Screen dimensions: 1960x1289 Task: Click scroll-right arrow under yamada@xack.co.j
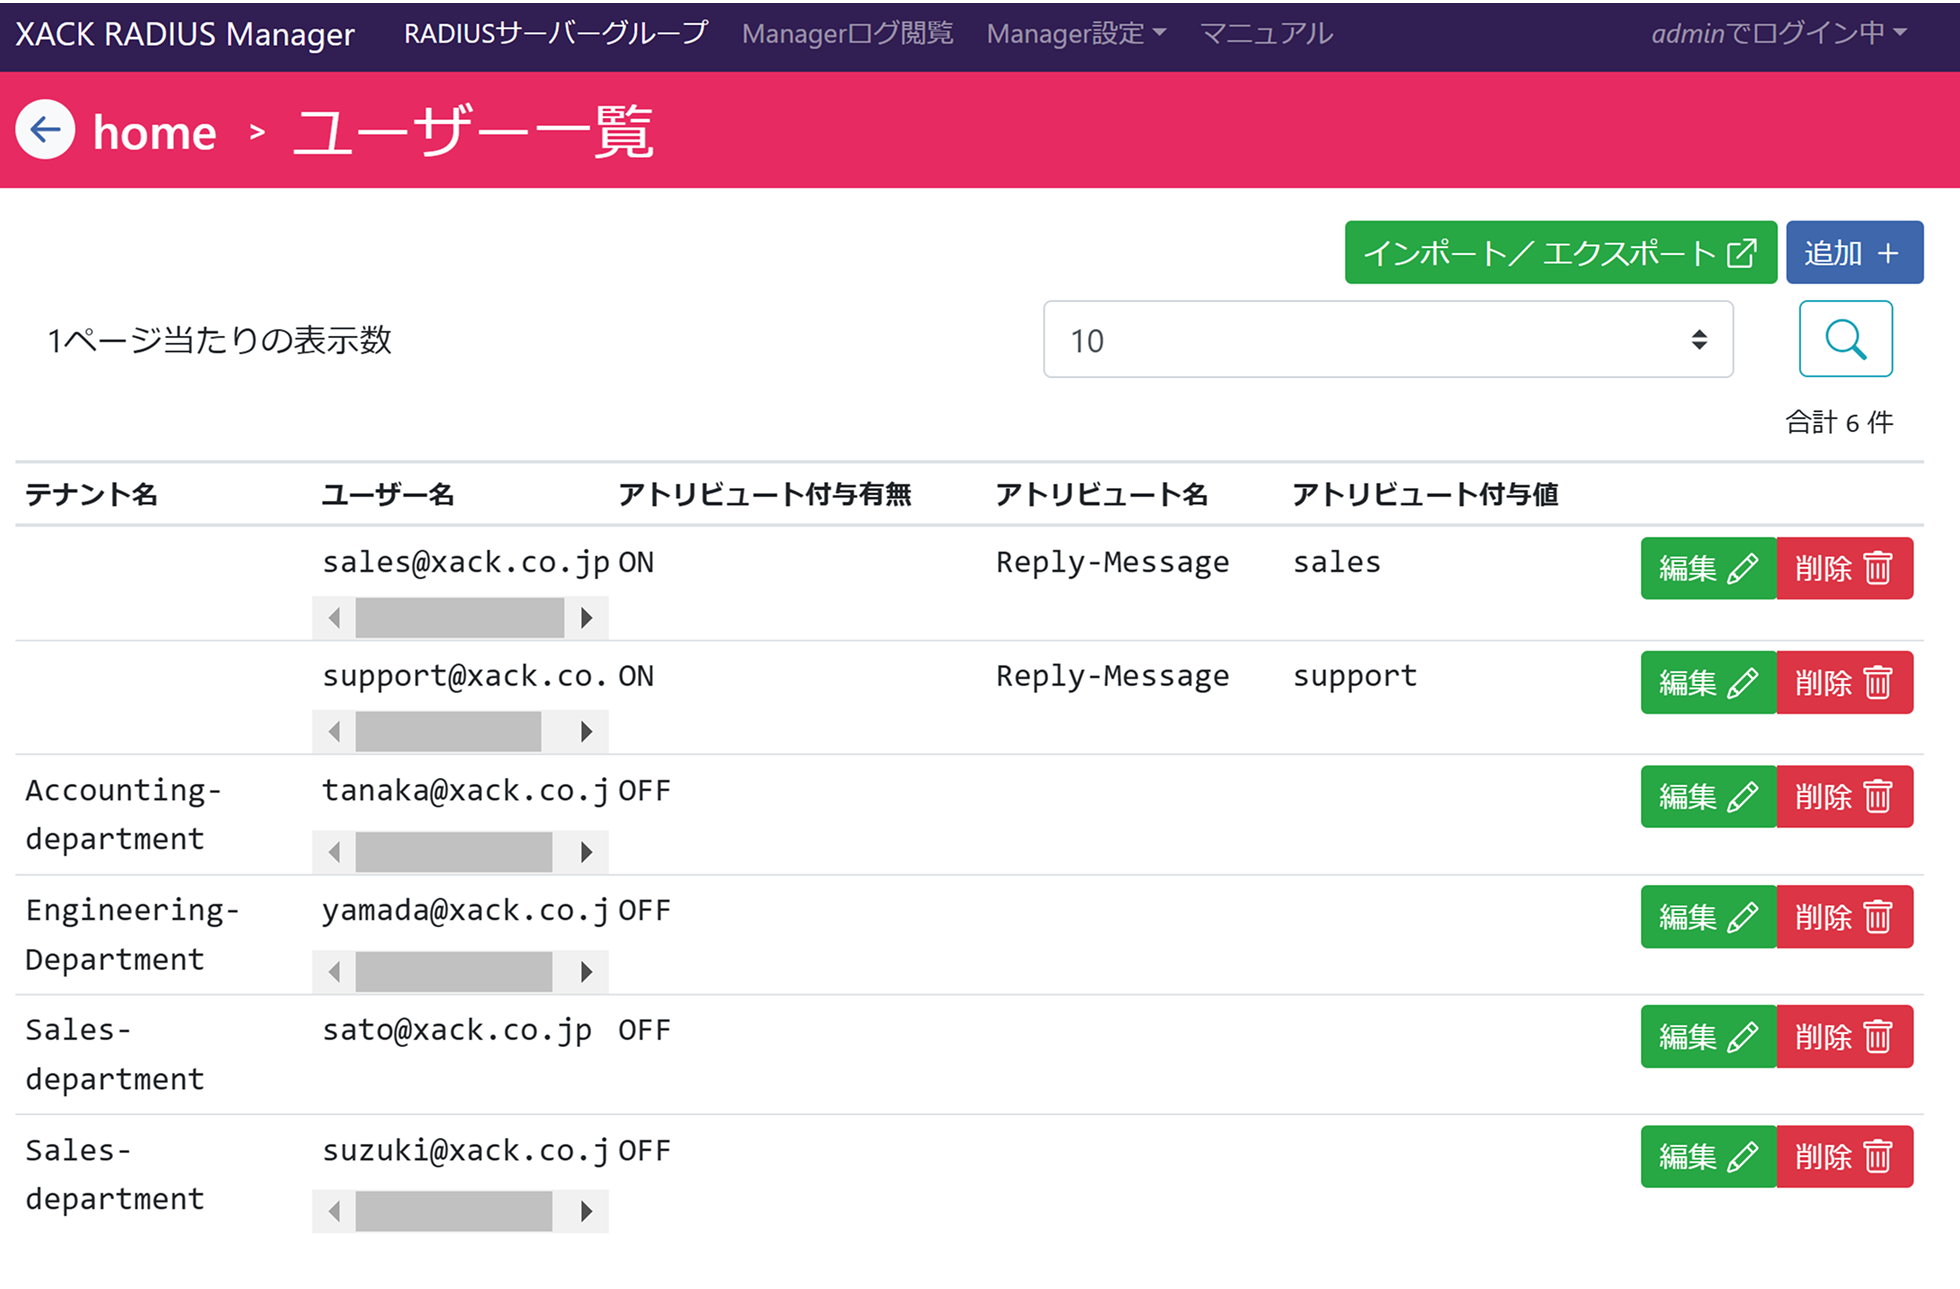[x=587, y=972]
